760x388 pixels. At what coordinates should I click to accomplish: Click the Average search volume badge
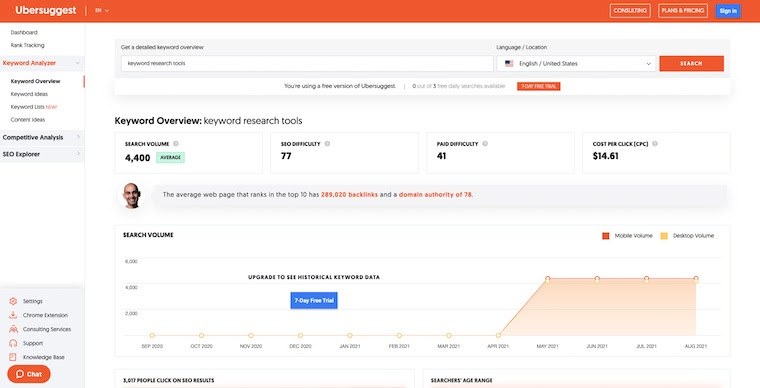[x=170, y=157]
